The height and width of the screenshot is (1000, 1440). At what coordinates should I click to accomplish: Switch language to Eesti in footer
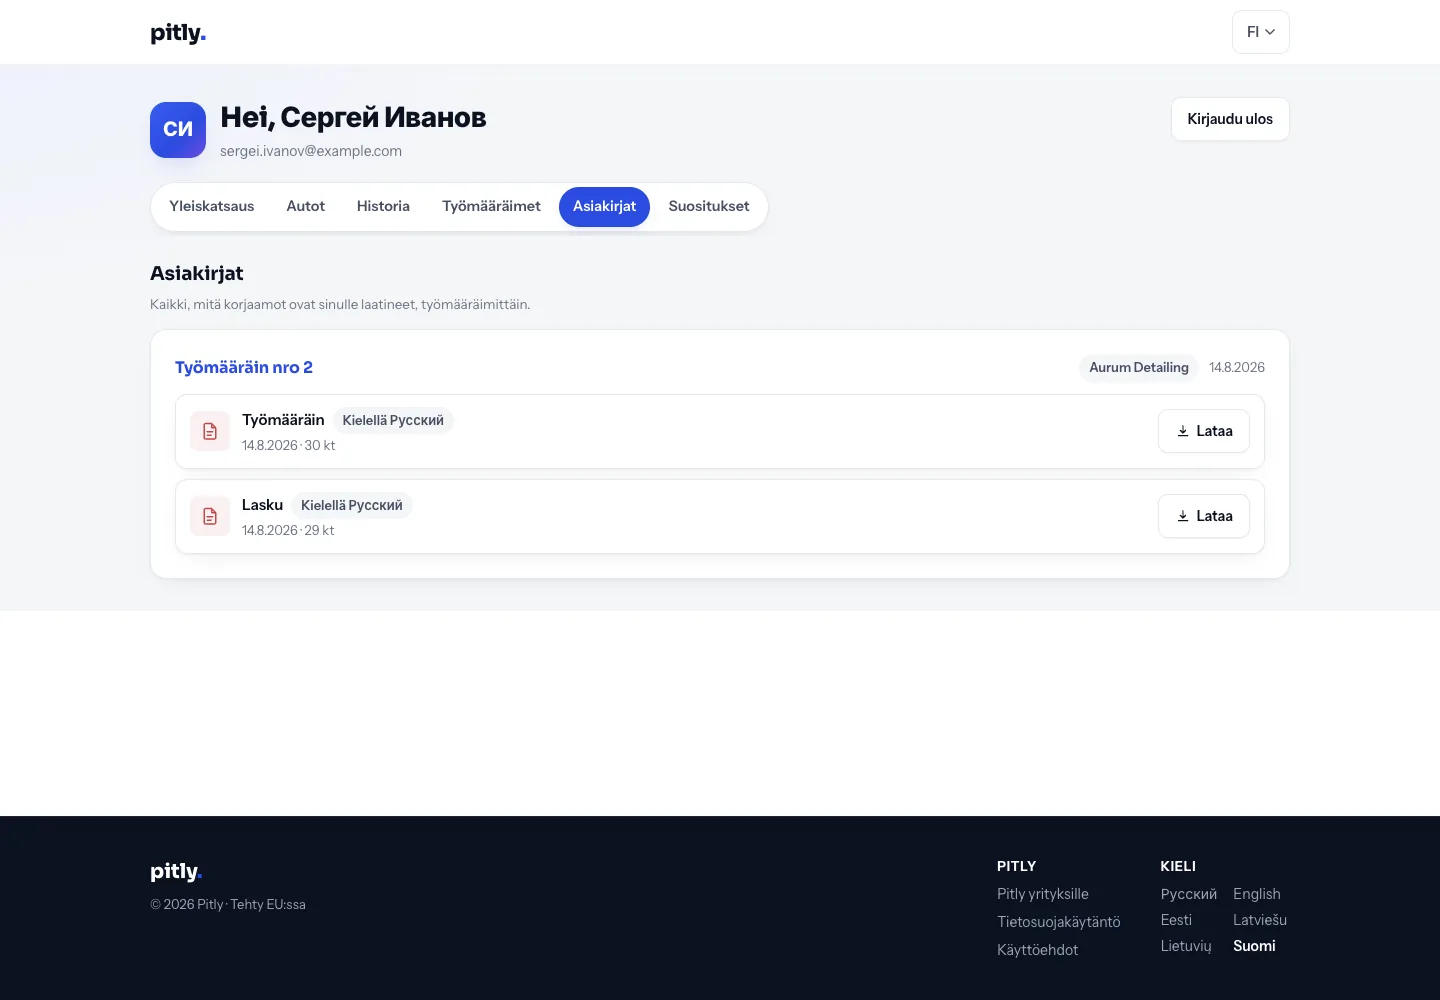(1176, 920)
